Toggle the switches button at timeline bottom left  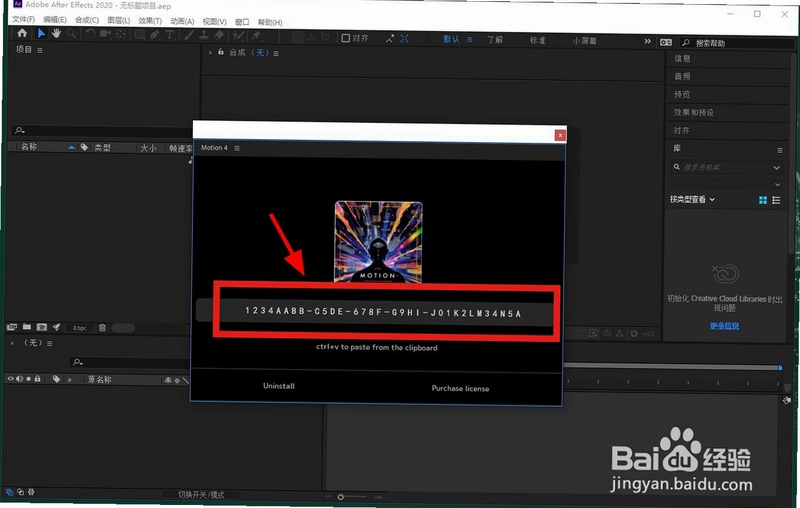pos(9,492)
